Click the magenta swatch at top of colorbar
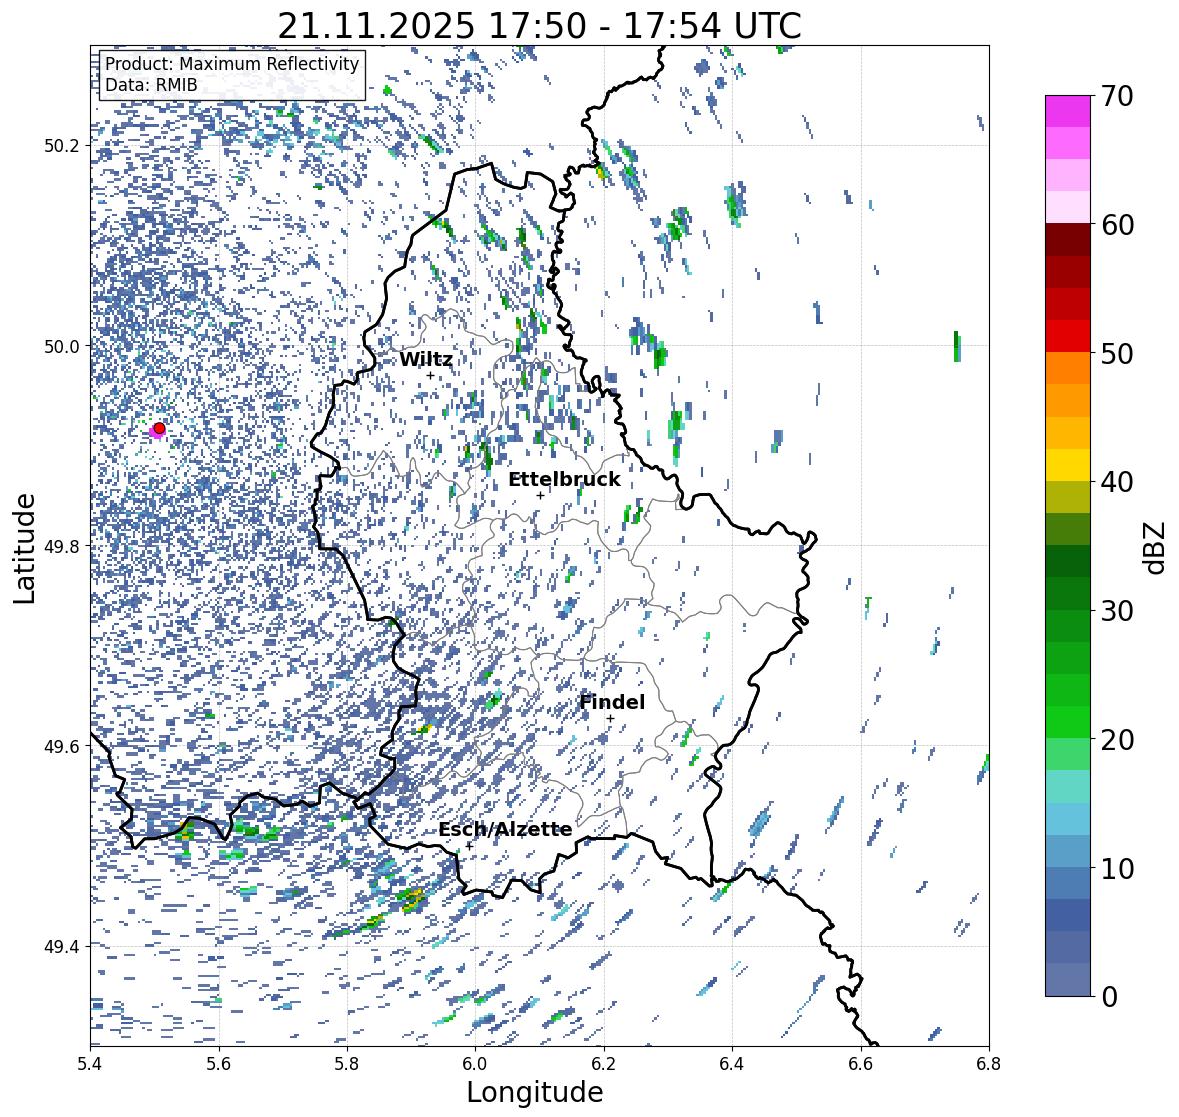The image size is (1179, 1117). click(1068, 111)
